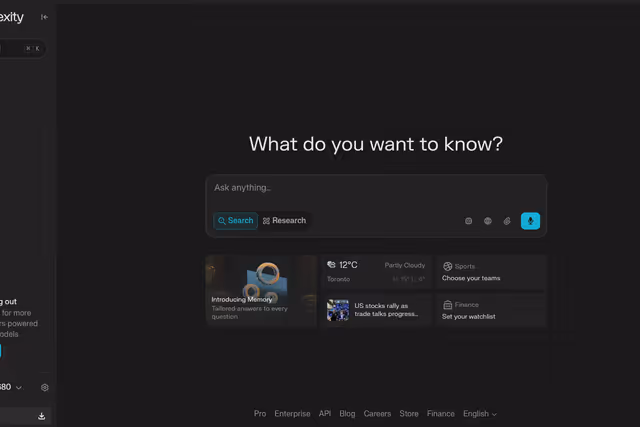This screenshot has width=640, height=427.
Task: Collapse the sidebar with the arrow icon
Action: (x=44, y=17)
